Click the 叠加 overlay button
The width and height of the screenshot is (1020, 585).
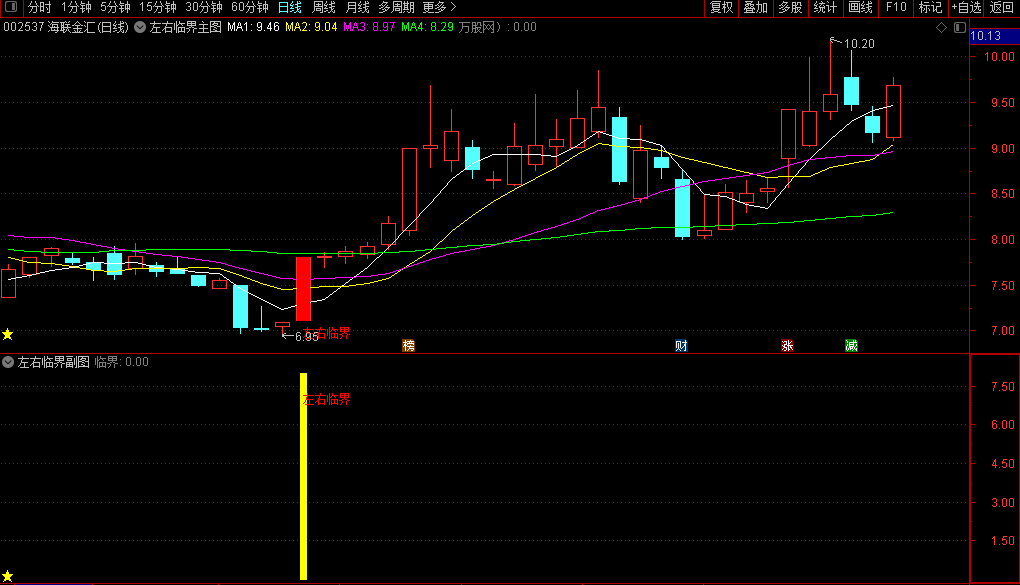756,7
